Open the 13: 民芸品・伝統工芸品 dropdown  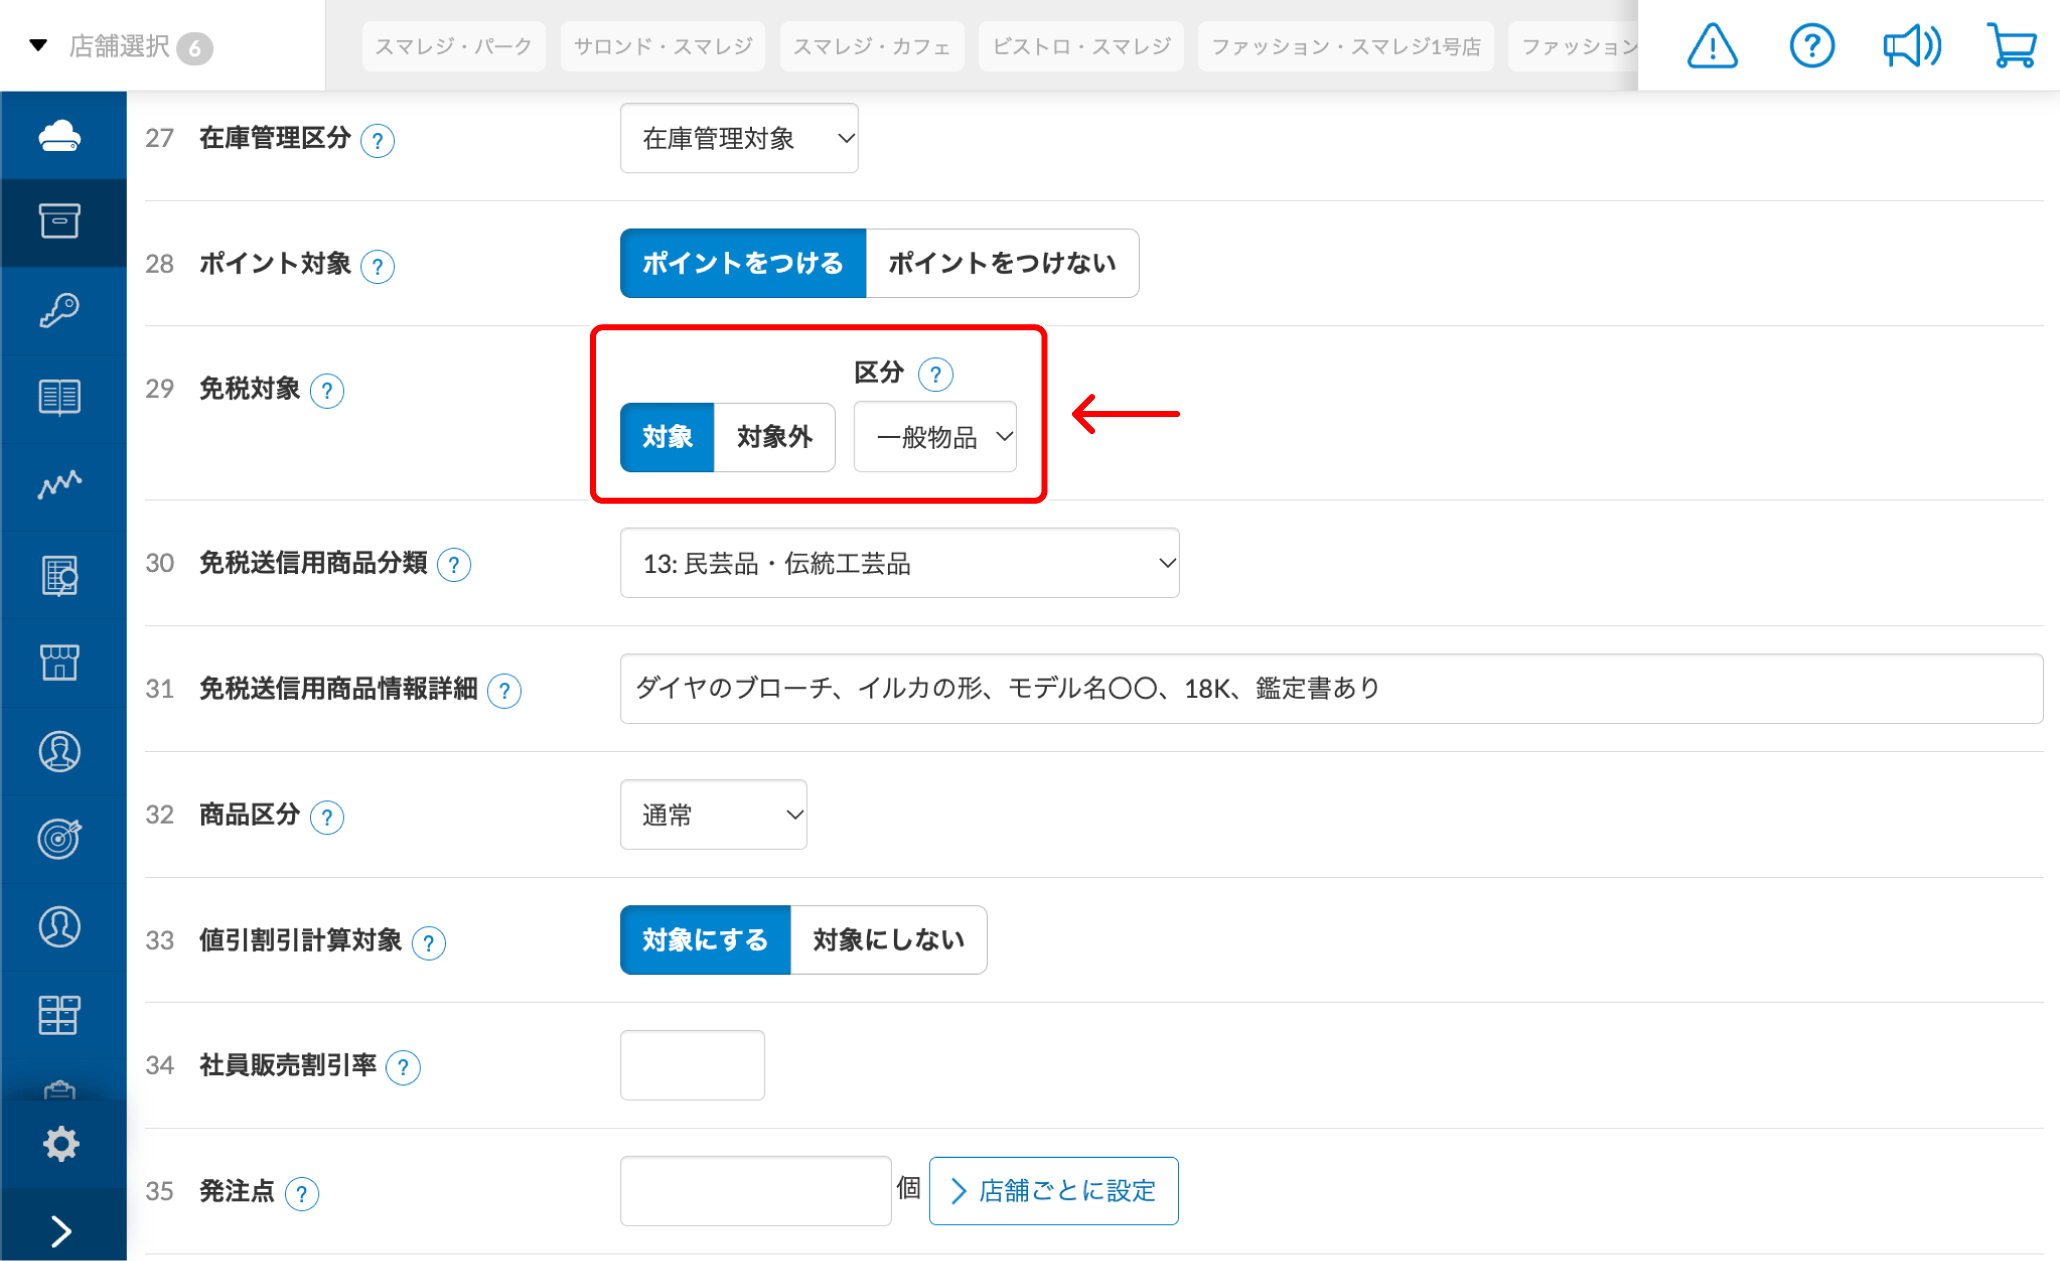[x=899, y=563]
